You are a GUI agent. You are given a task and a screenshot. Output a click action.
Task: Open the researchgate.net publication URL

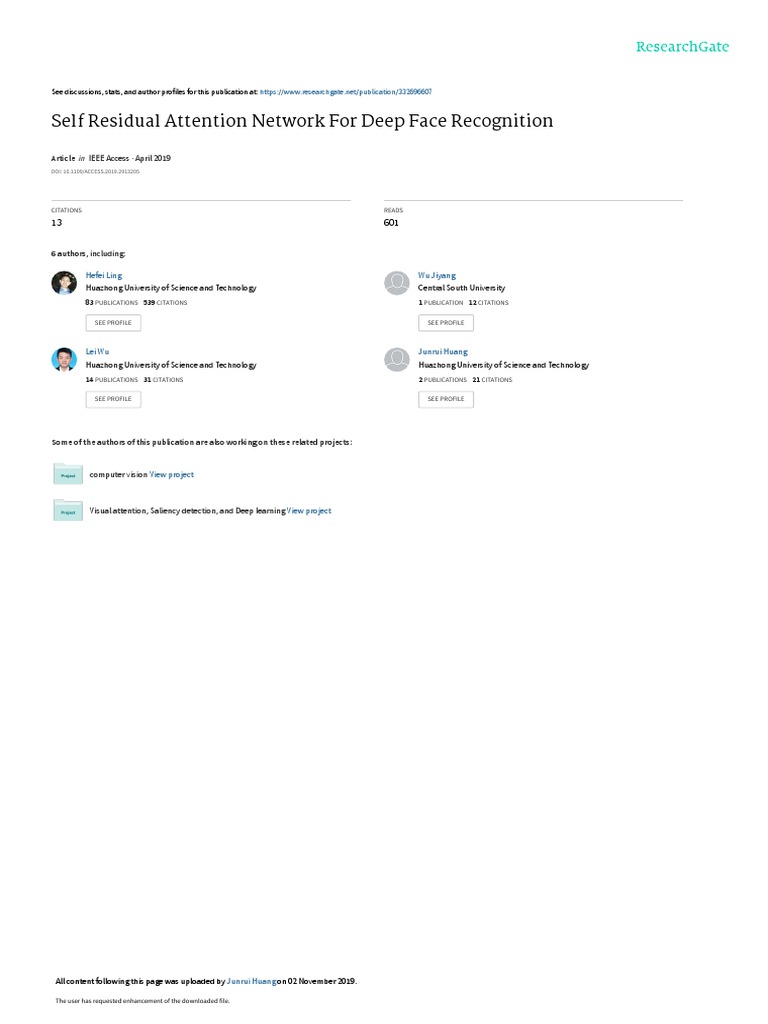(x=345, y=92)
